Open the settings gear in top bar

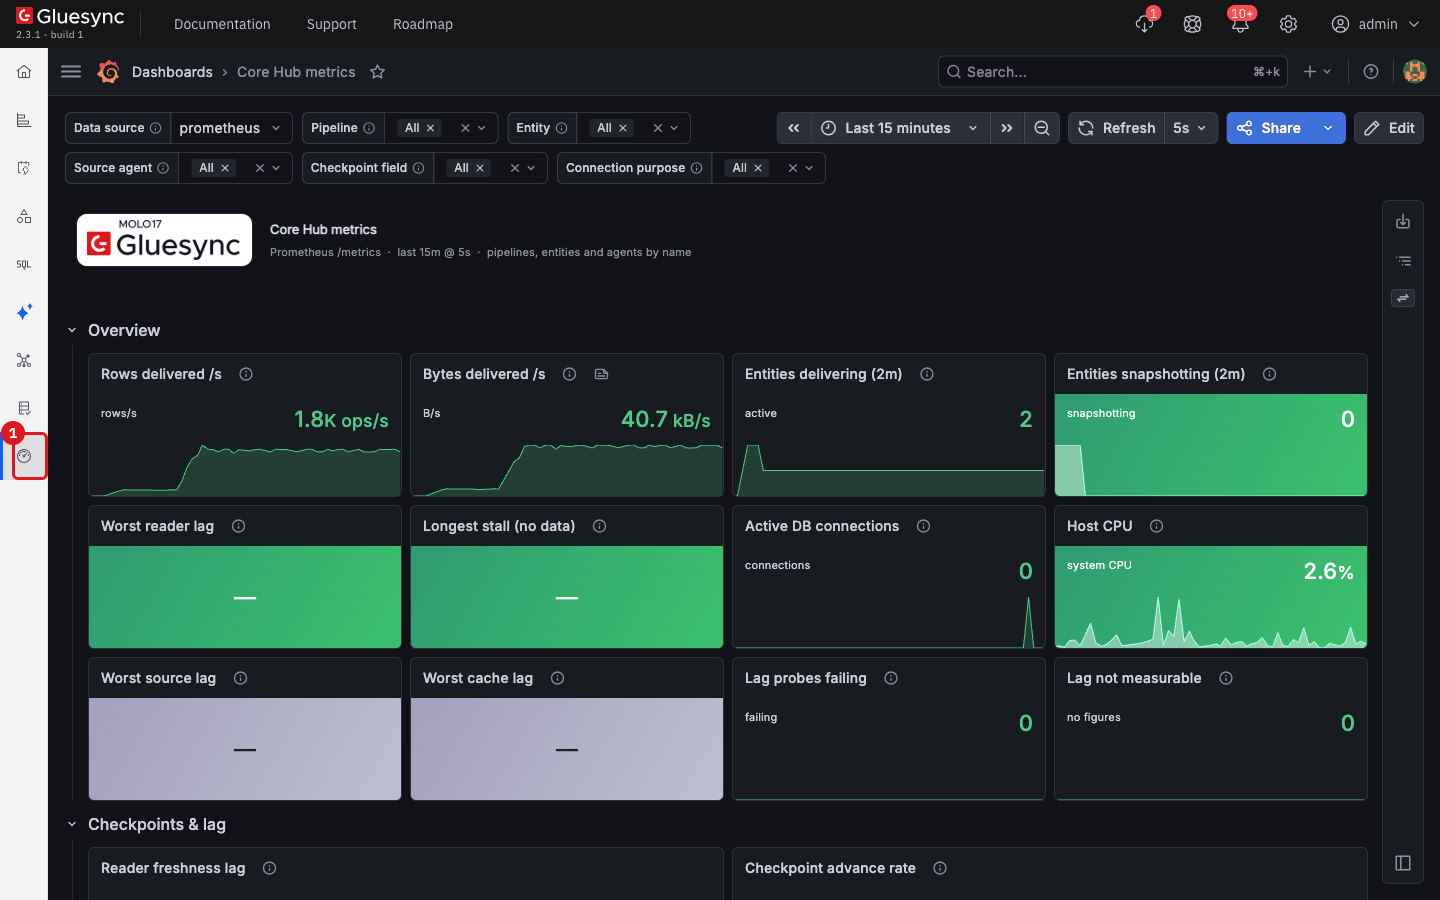coord(1288,24)
